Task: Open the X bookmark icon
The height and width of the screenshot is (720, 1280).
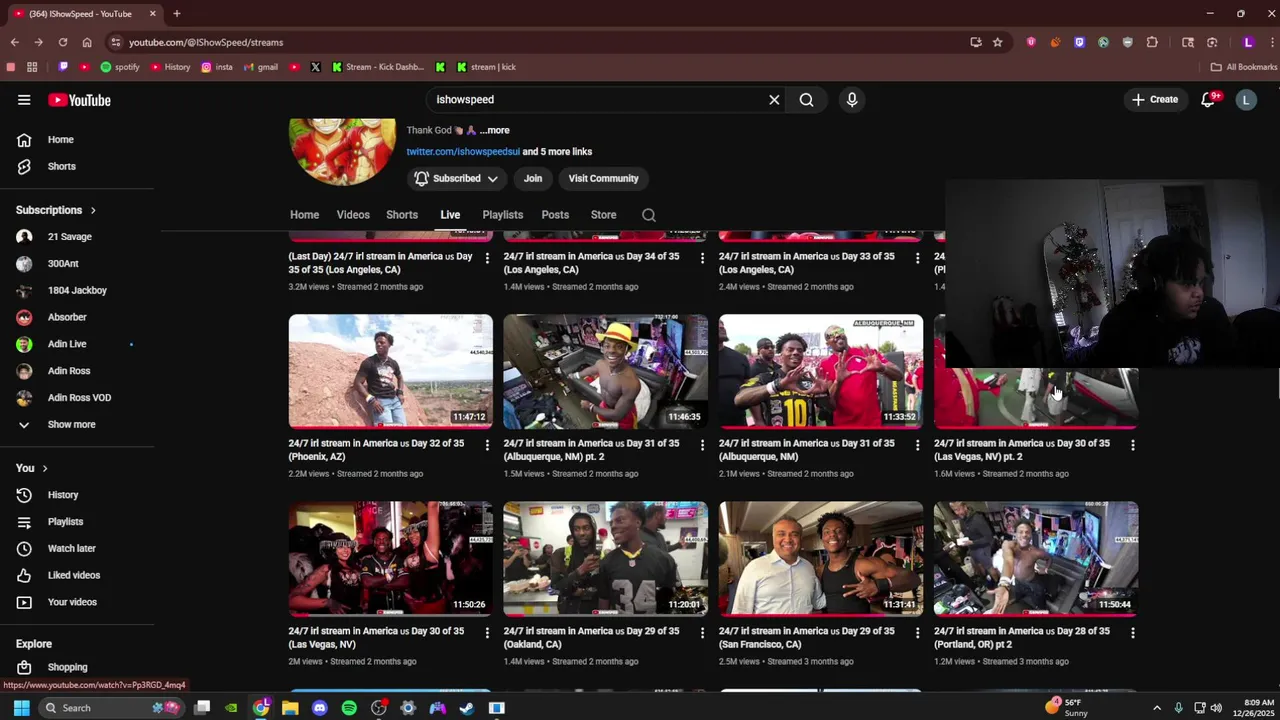Action: [315, 67]
